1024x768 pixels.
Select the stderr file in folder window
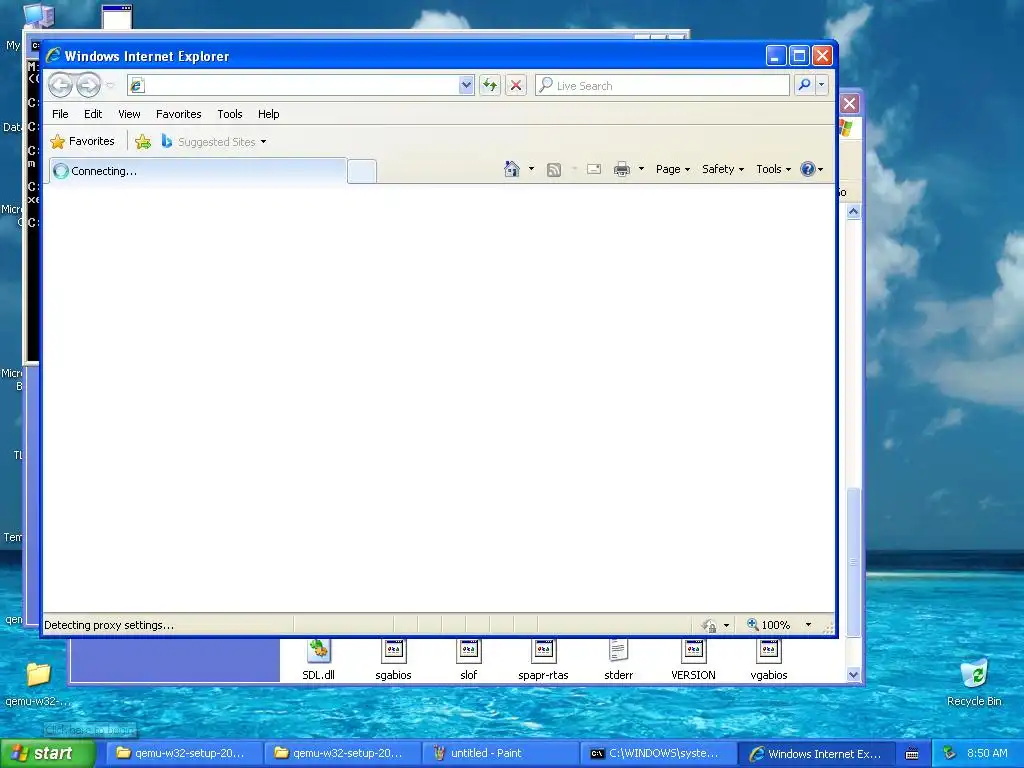pyautogui.click(x=618, y=660)
